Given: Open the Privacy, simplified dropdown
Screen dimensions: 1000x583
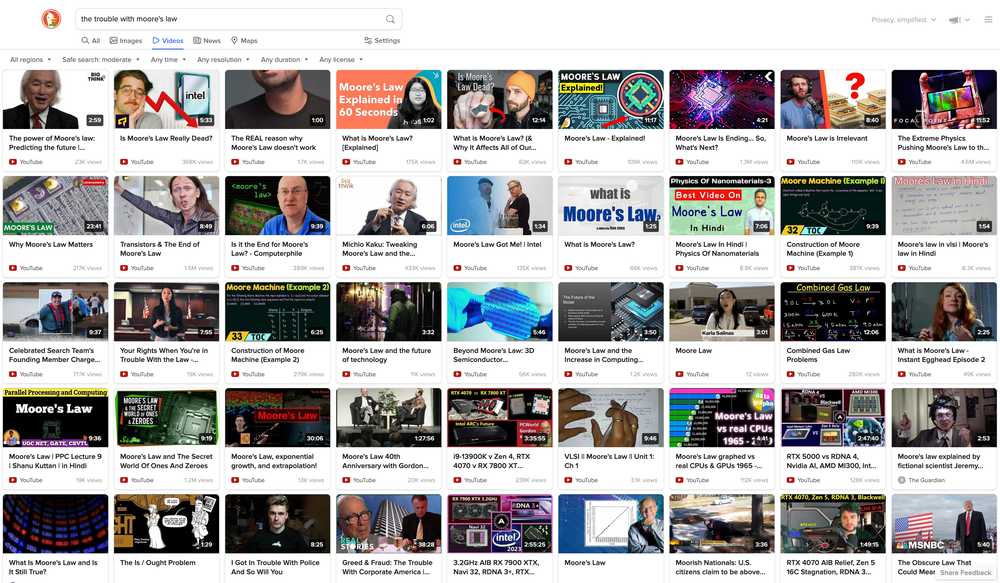Looking at the screenshot, I should (x=903, y=19).
